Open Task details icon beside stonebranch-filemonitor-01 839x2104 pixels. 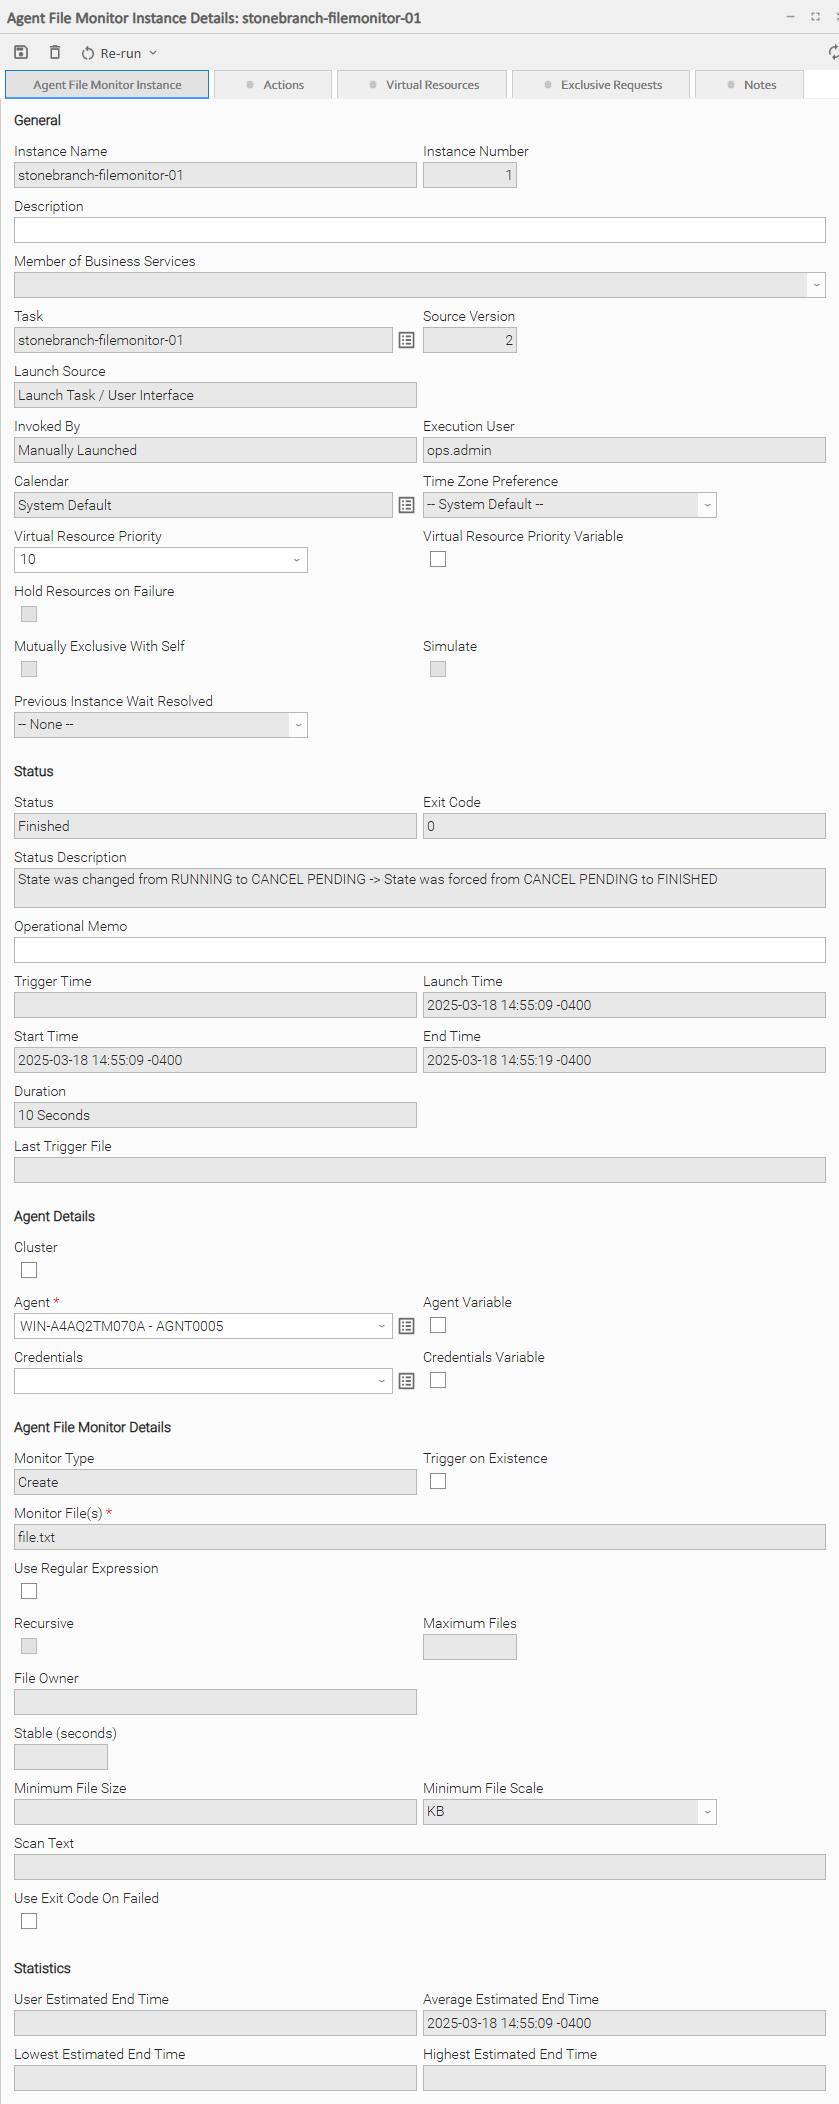(x=406, y=340)
